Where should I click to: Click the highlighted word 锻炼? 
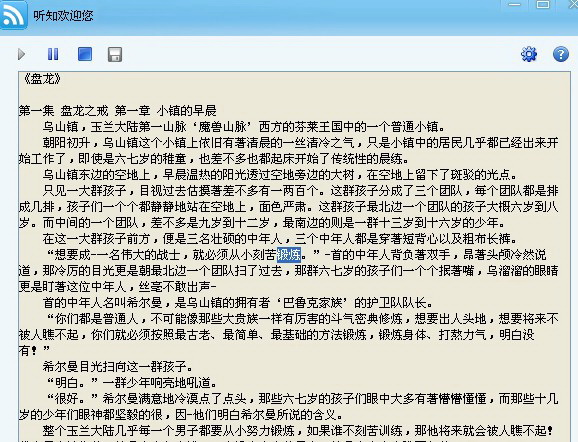[289, 255]
